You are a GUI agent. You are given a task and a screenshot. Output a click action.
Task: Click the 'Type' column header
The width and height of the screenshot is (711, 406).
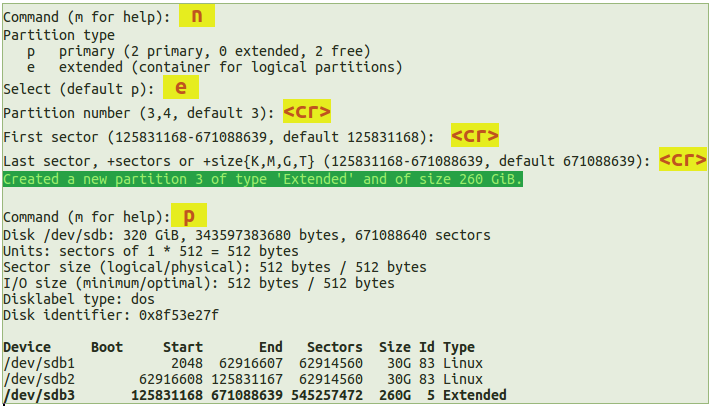[459, 347]
